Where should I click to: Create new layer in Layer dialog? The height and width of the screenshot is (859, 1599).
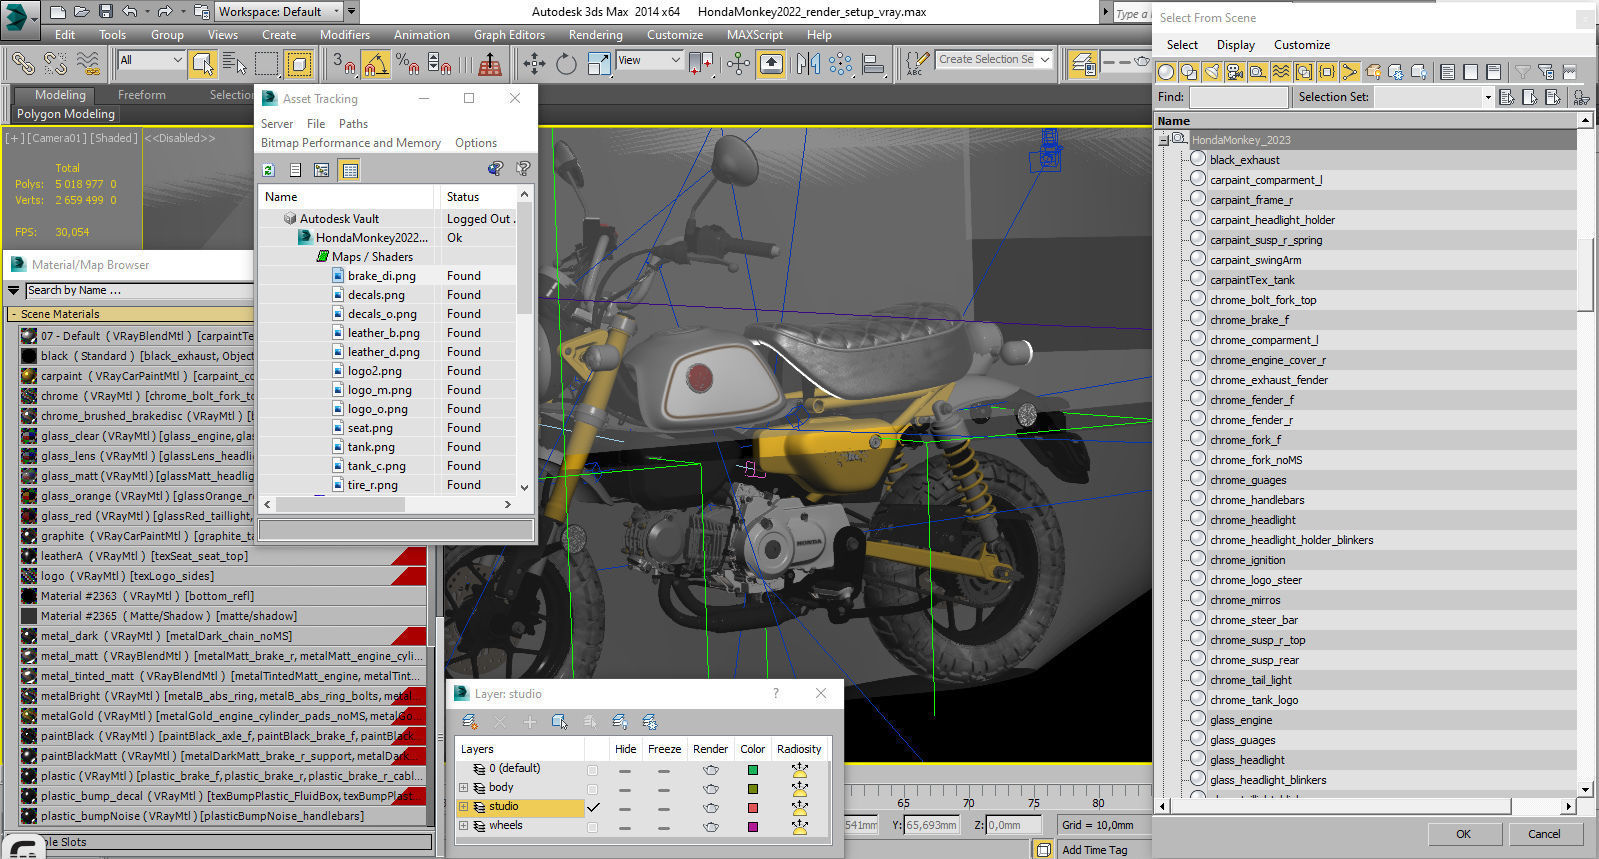469,722
